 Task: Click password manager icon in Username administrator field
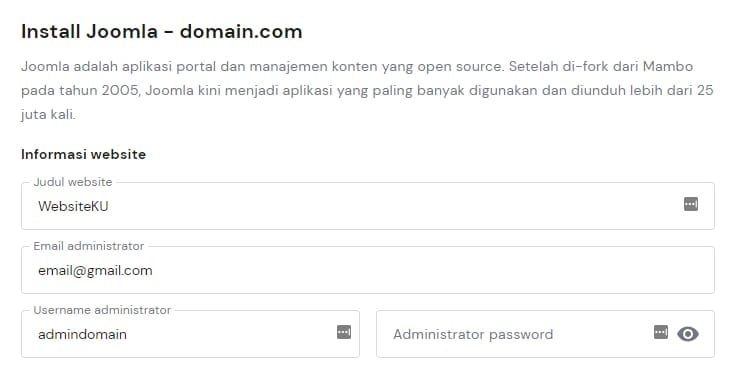pos(344,332)
